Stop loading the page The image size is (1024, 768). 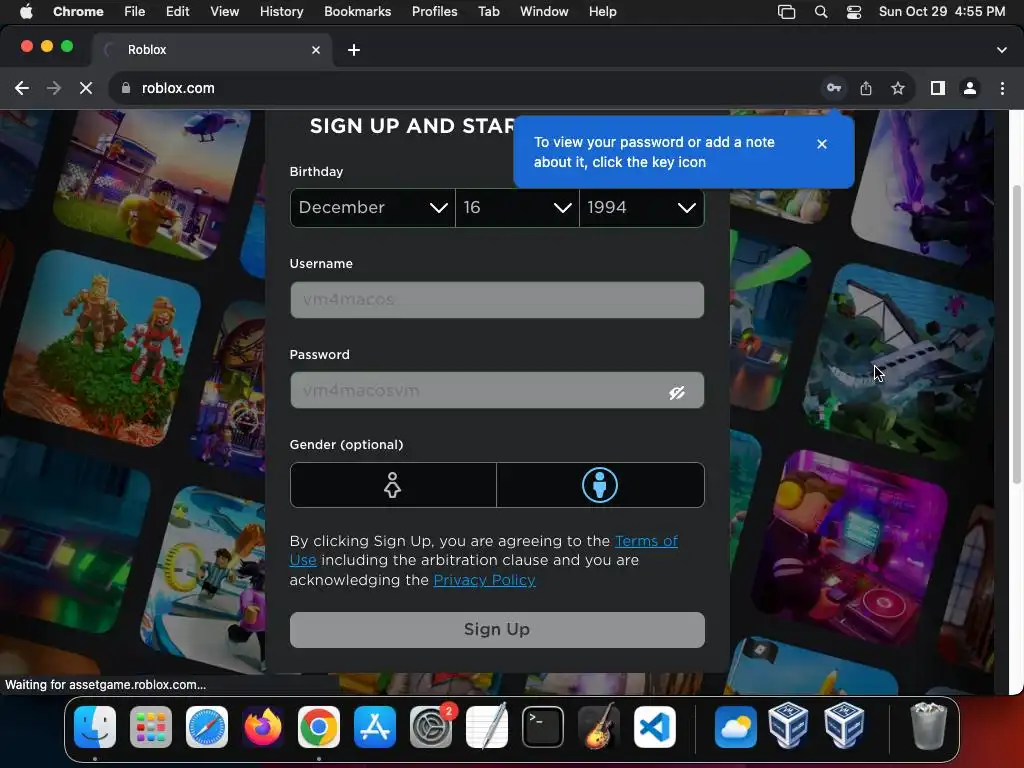[86, 88]
